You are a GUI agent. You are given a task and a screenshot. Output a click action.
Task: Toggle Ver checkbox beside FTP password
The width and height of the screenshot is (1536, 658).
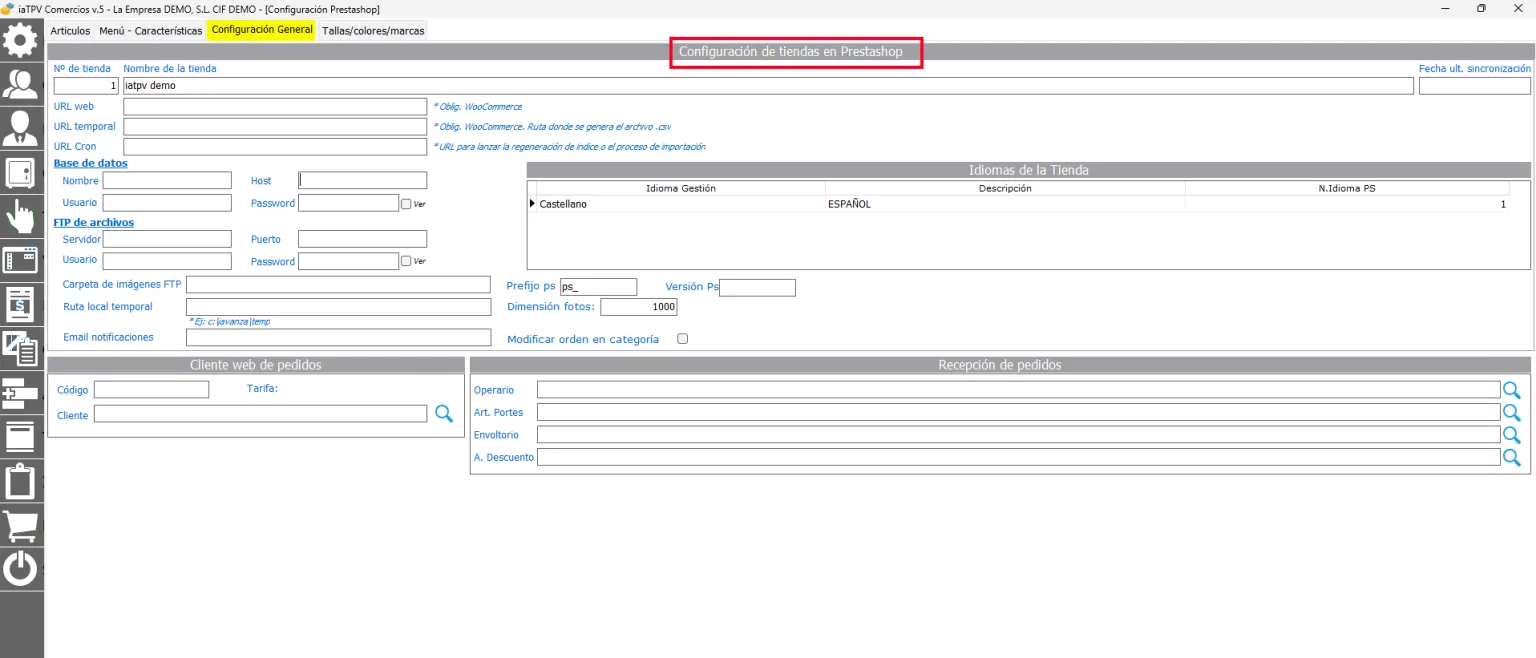pos(406,261)
